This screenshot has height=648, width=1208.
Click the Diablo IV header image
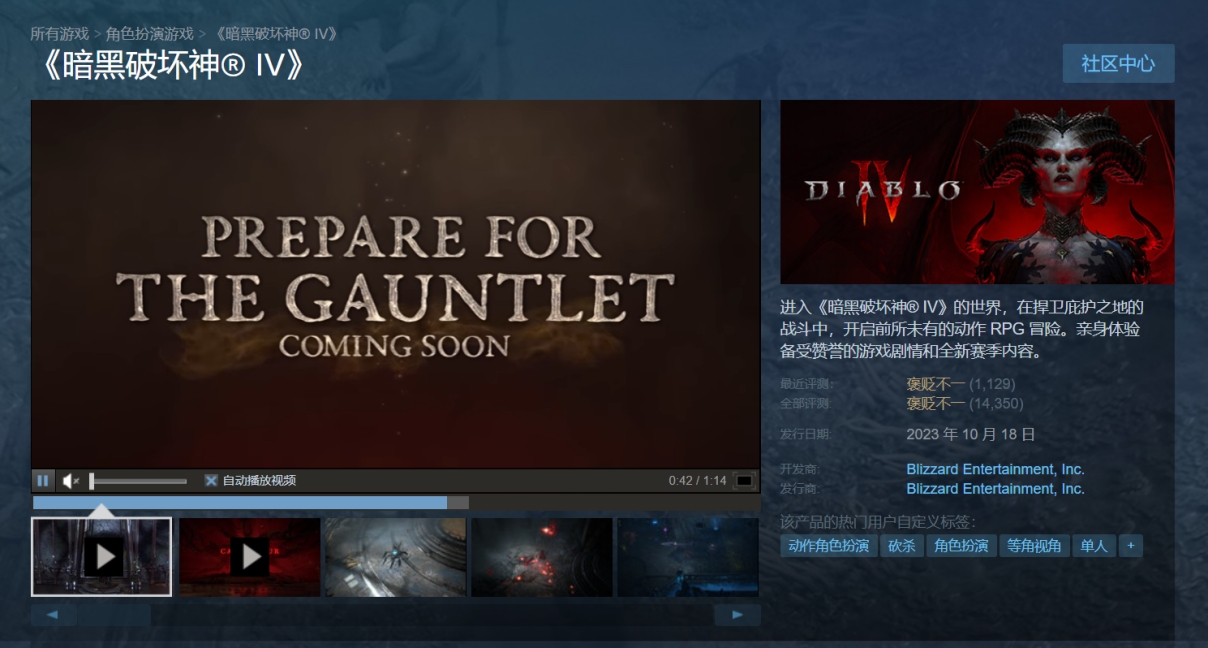coord(977,192)
